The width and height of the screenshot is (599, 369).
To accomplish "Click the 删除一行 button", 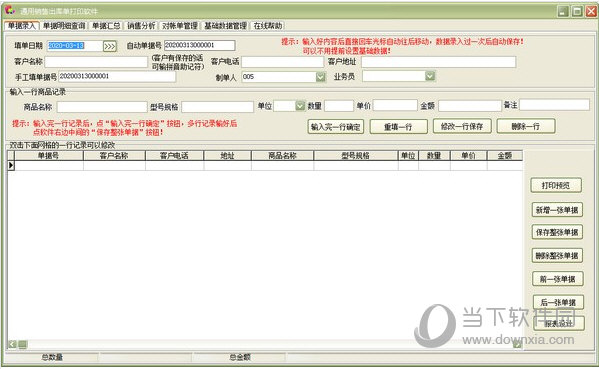I will point(526,126).
